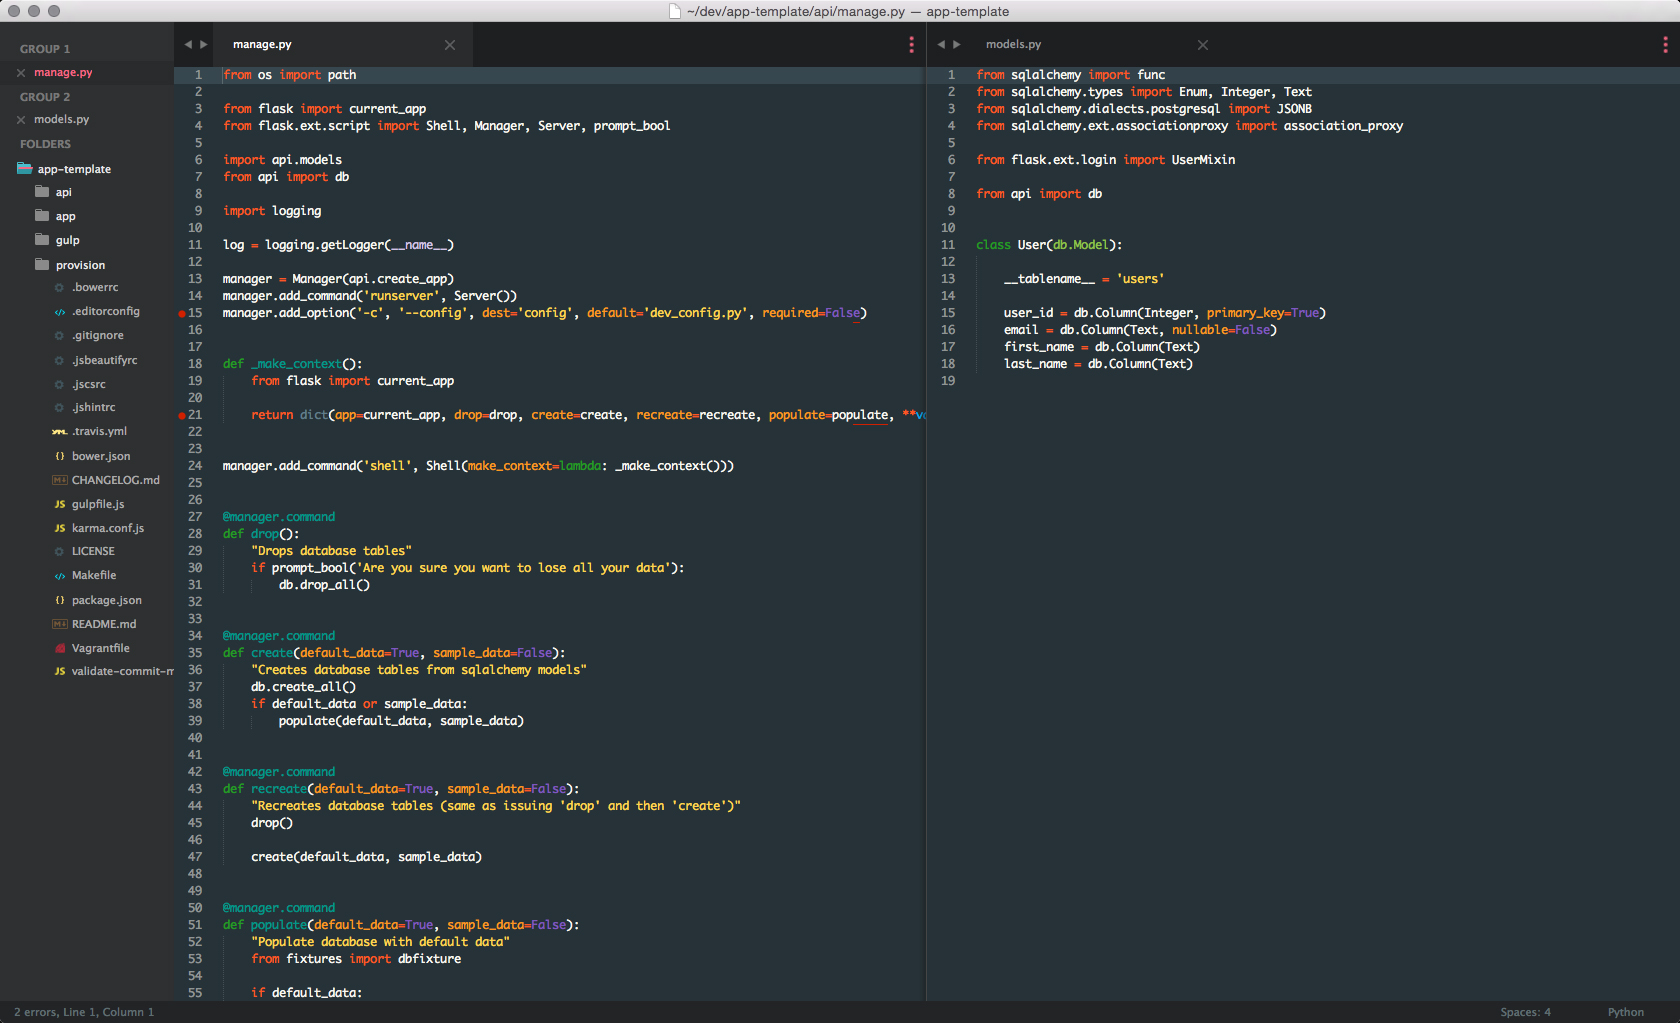Go to next tab in right pane
Image resolution: width=1680 pixels, height=1023 pixels.
click(x=957, y=45)
